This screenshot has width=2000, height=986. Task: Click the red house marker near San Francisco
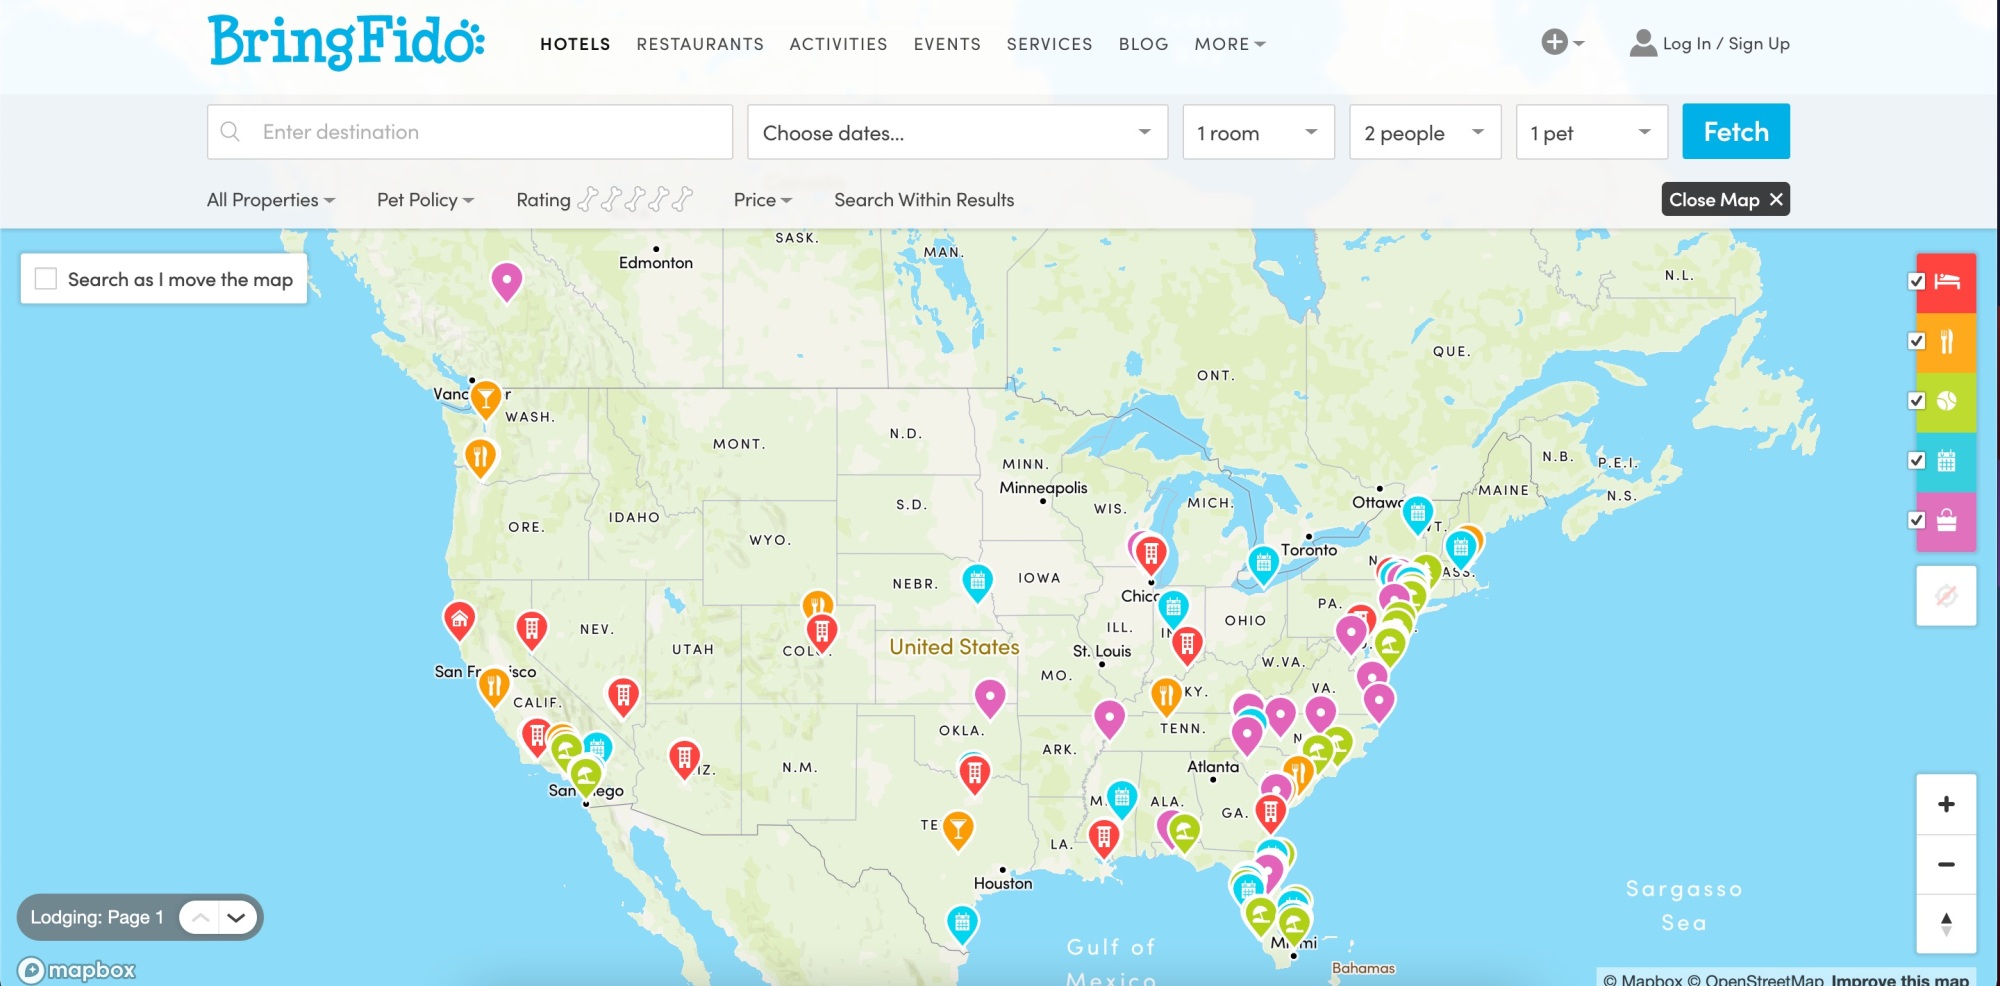(459, 621)
